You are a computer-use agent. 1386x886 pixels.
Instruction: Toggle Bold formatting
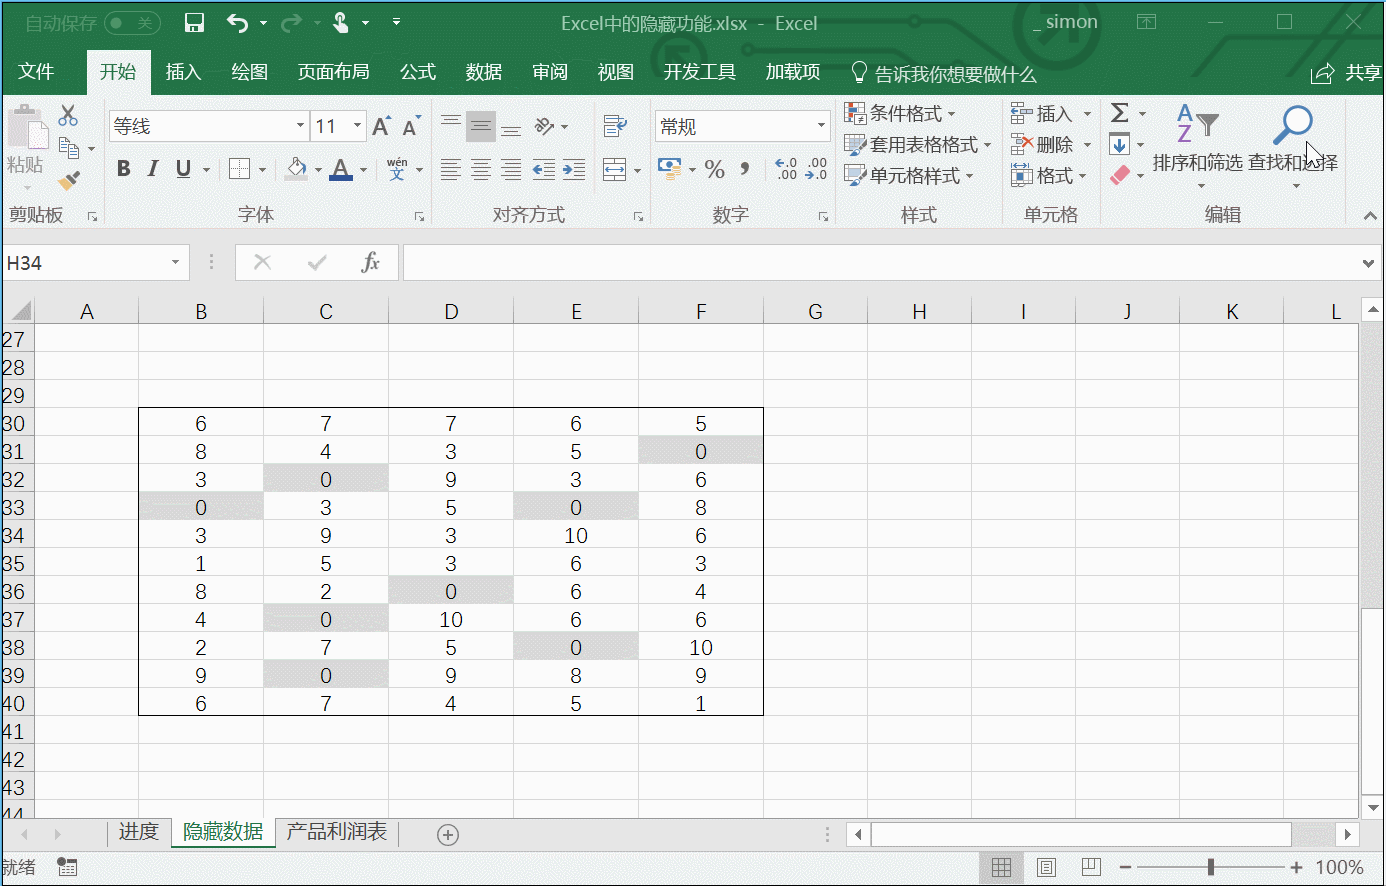(x=123, y=169)
